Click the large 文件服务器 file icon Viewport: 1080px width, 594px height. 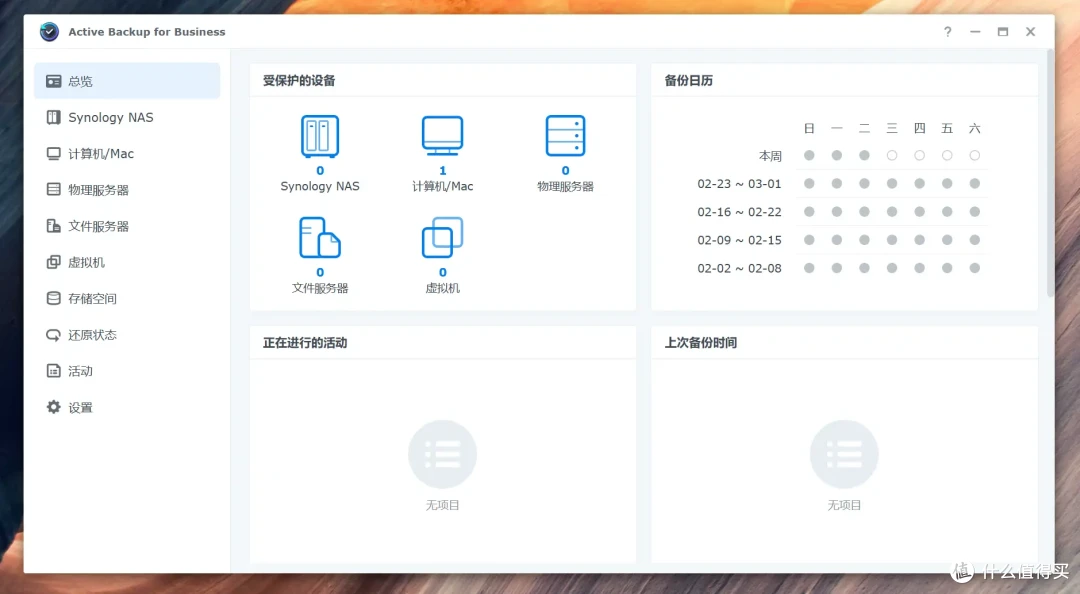[x=320, y=238]
